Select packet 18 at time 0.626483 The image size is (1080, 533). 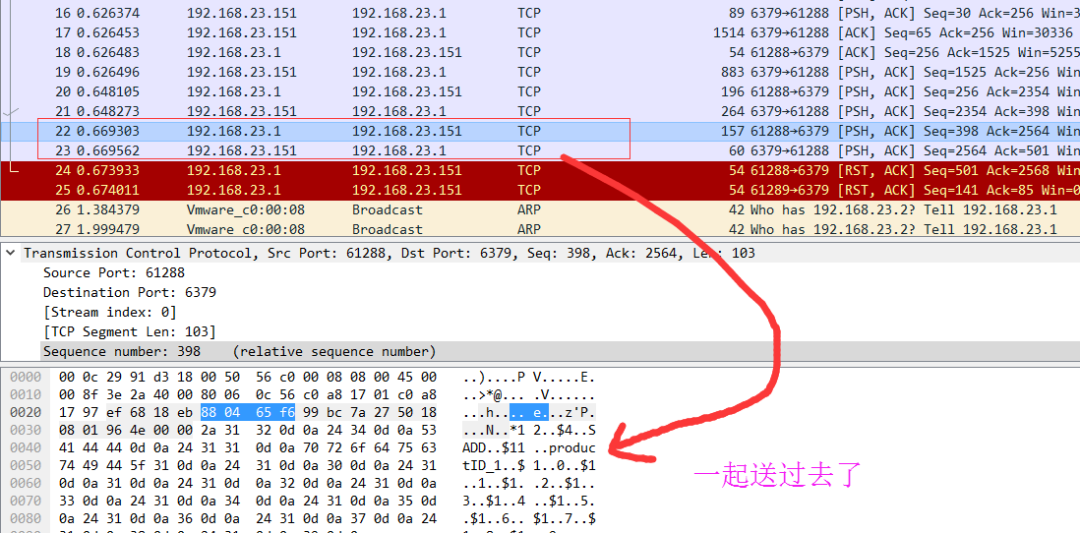[x=540, y=52]
